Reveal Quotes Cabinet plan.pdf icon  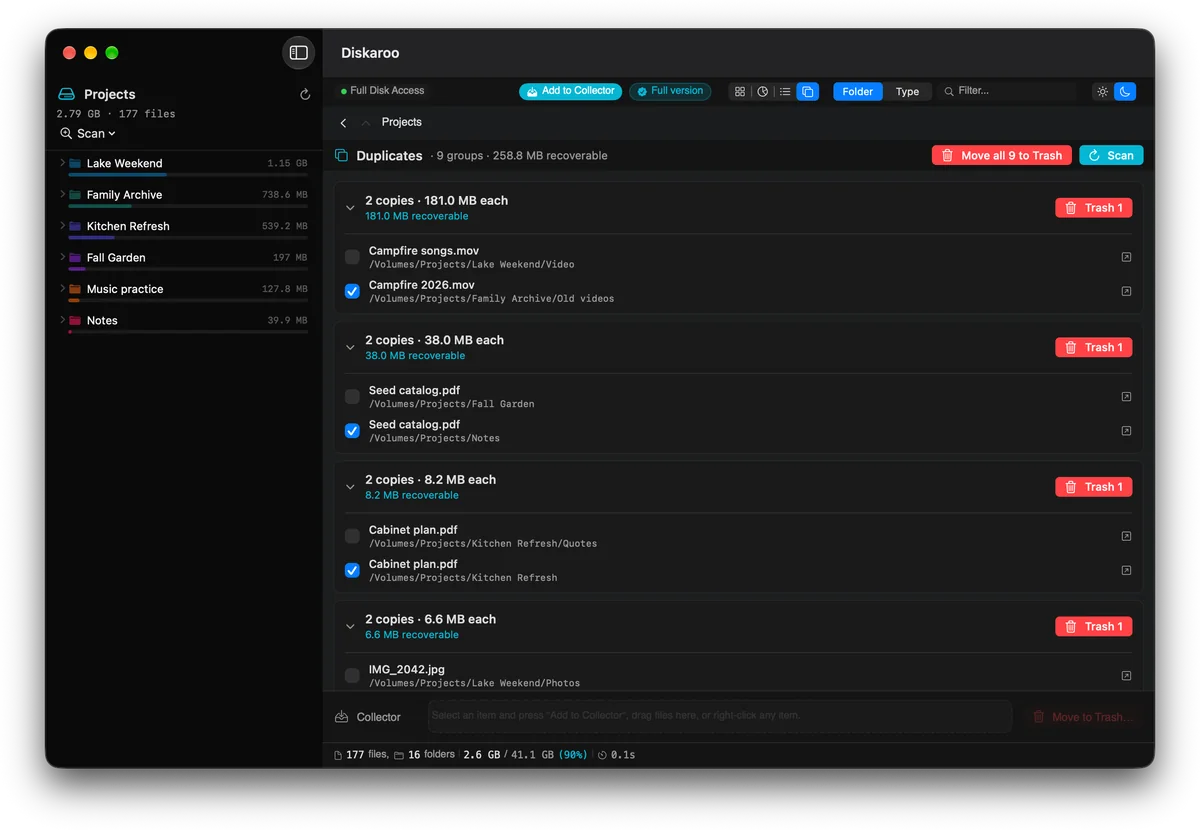click(x=1126, y=536)
